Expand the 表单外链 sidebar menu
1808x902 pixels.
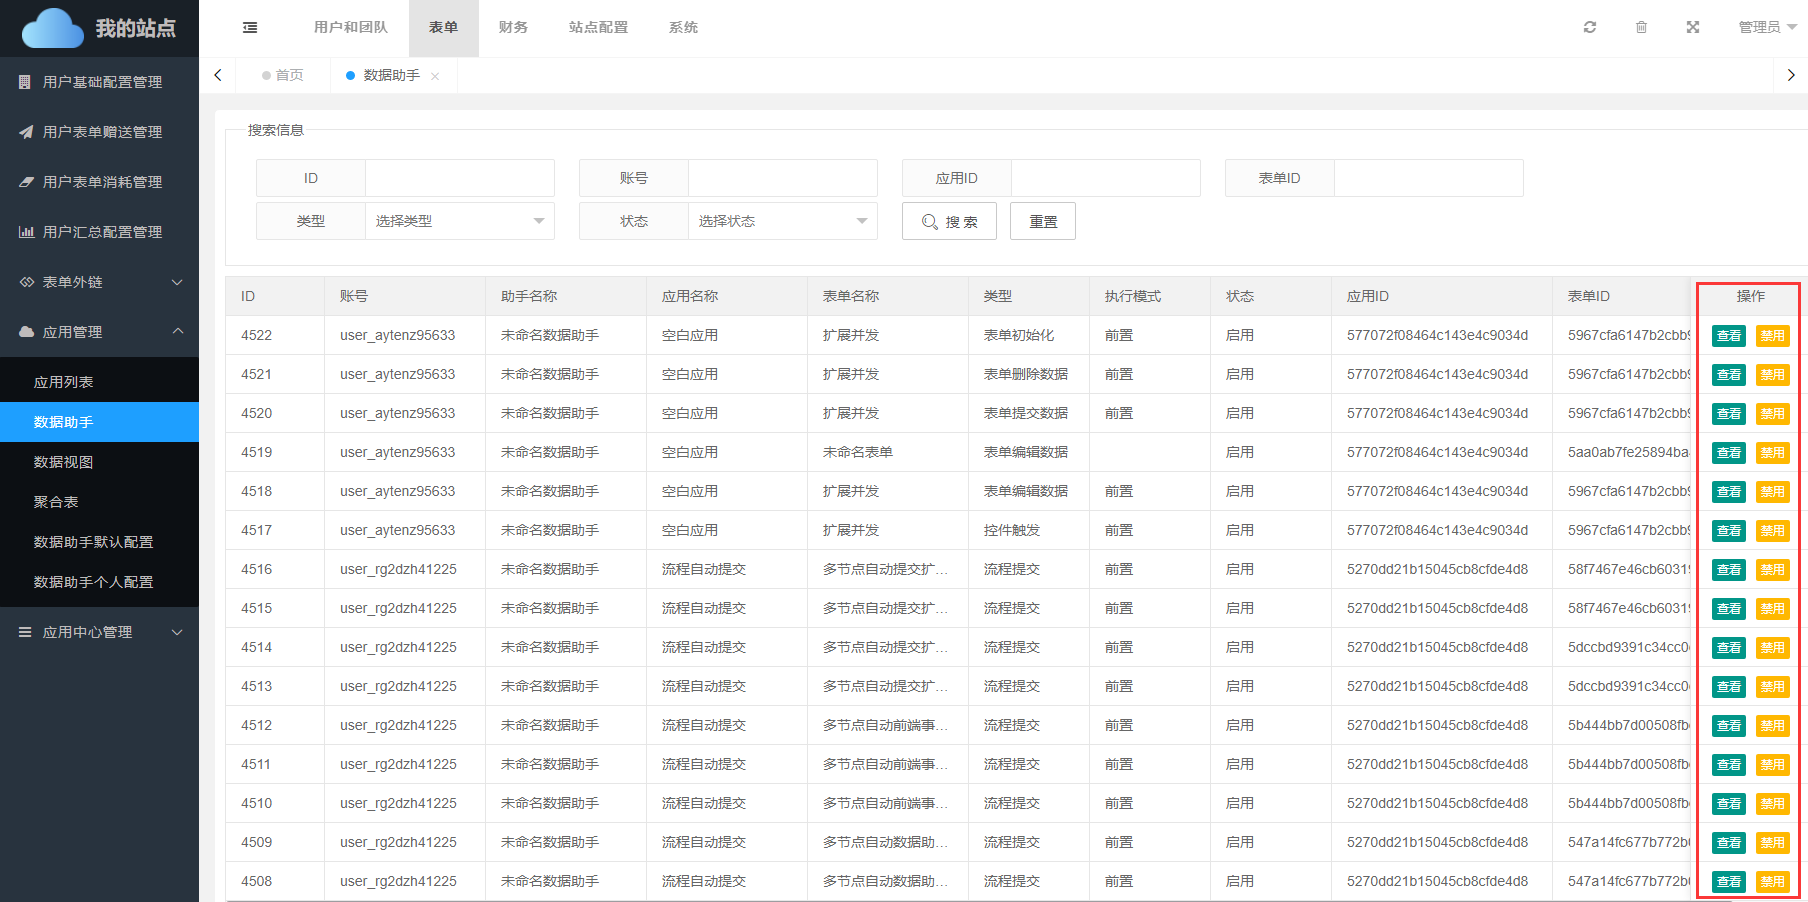click(100, 282)
